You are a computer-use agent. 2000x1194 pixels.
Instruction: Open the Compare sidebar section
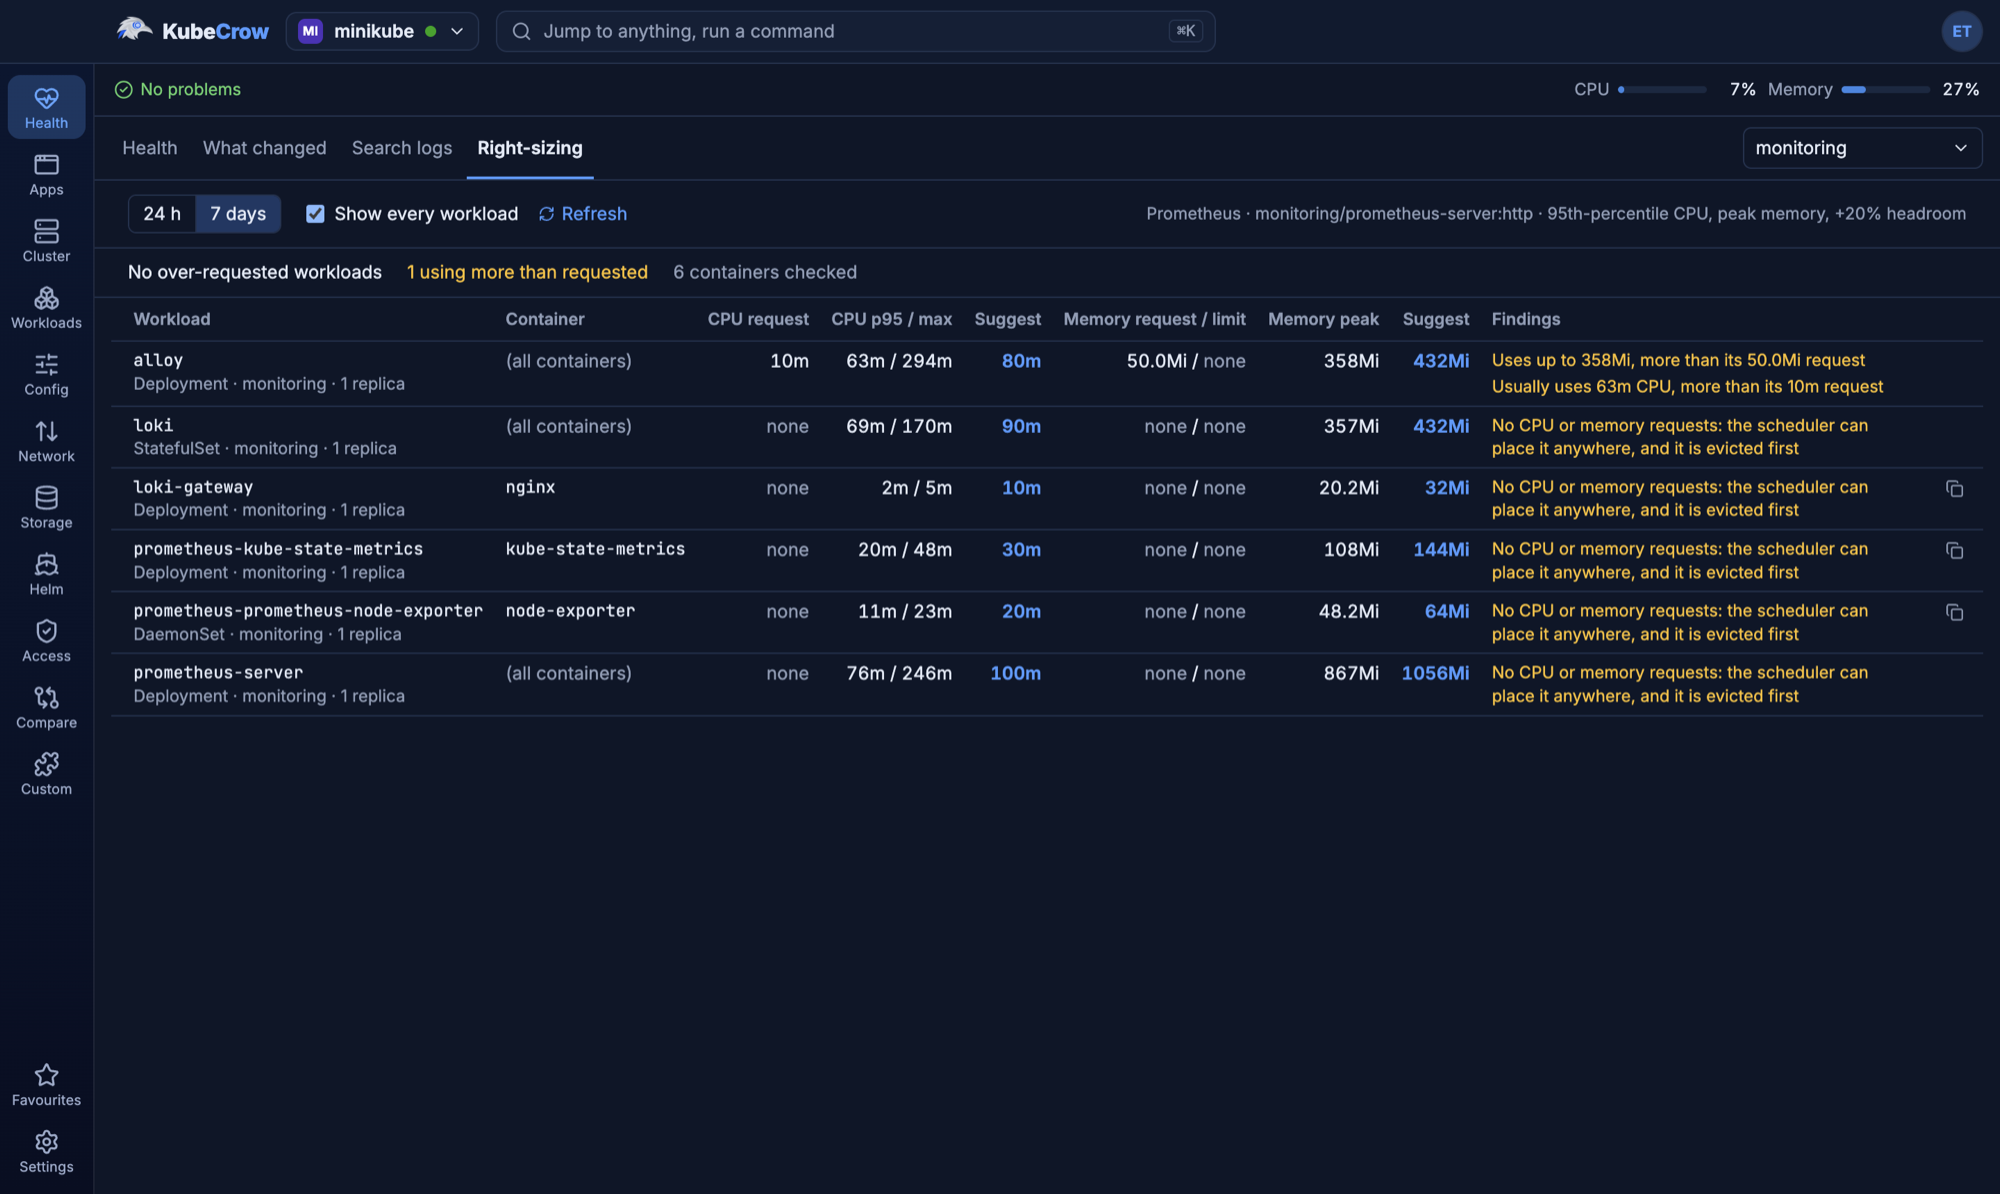(x=46, y=708)
